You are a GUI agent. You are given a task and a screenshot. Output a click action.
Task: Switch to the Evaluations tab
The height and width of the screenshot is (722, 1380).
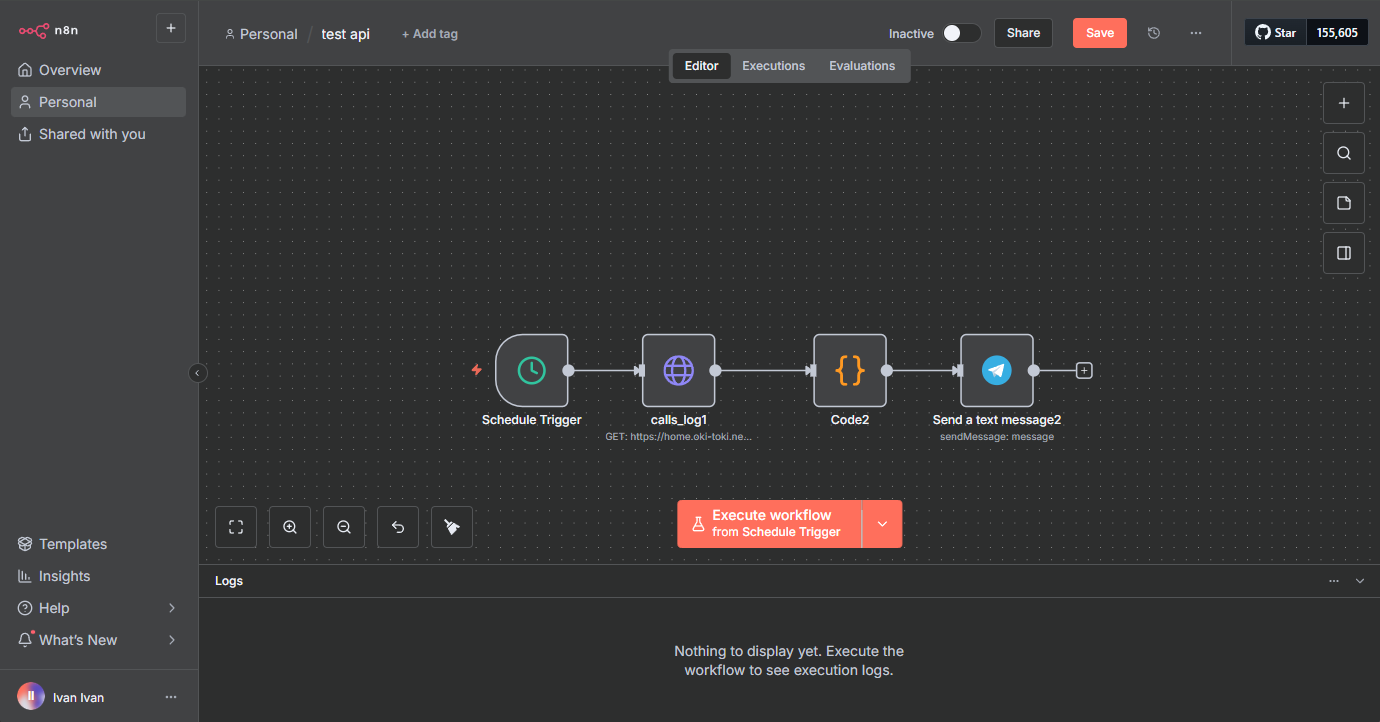pyautogui.click(x=862, y=66)
